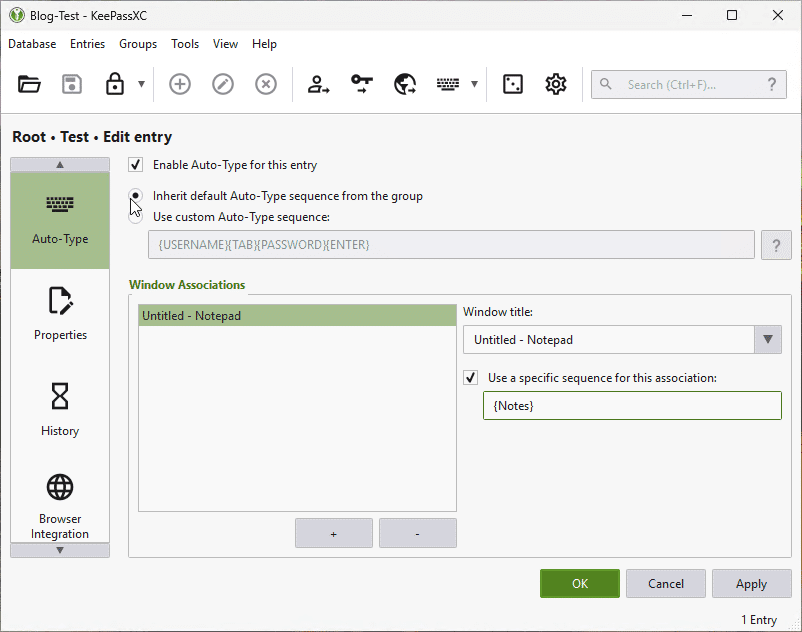Lock database with padlock icon

click(x=115, y=84)
